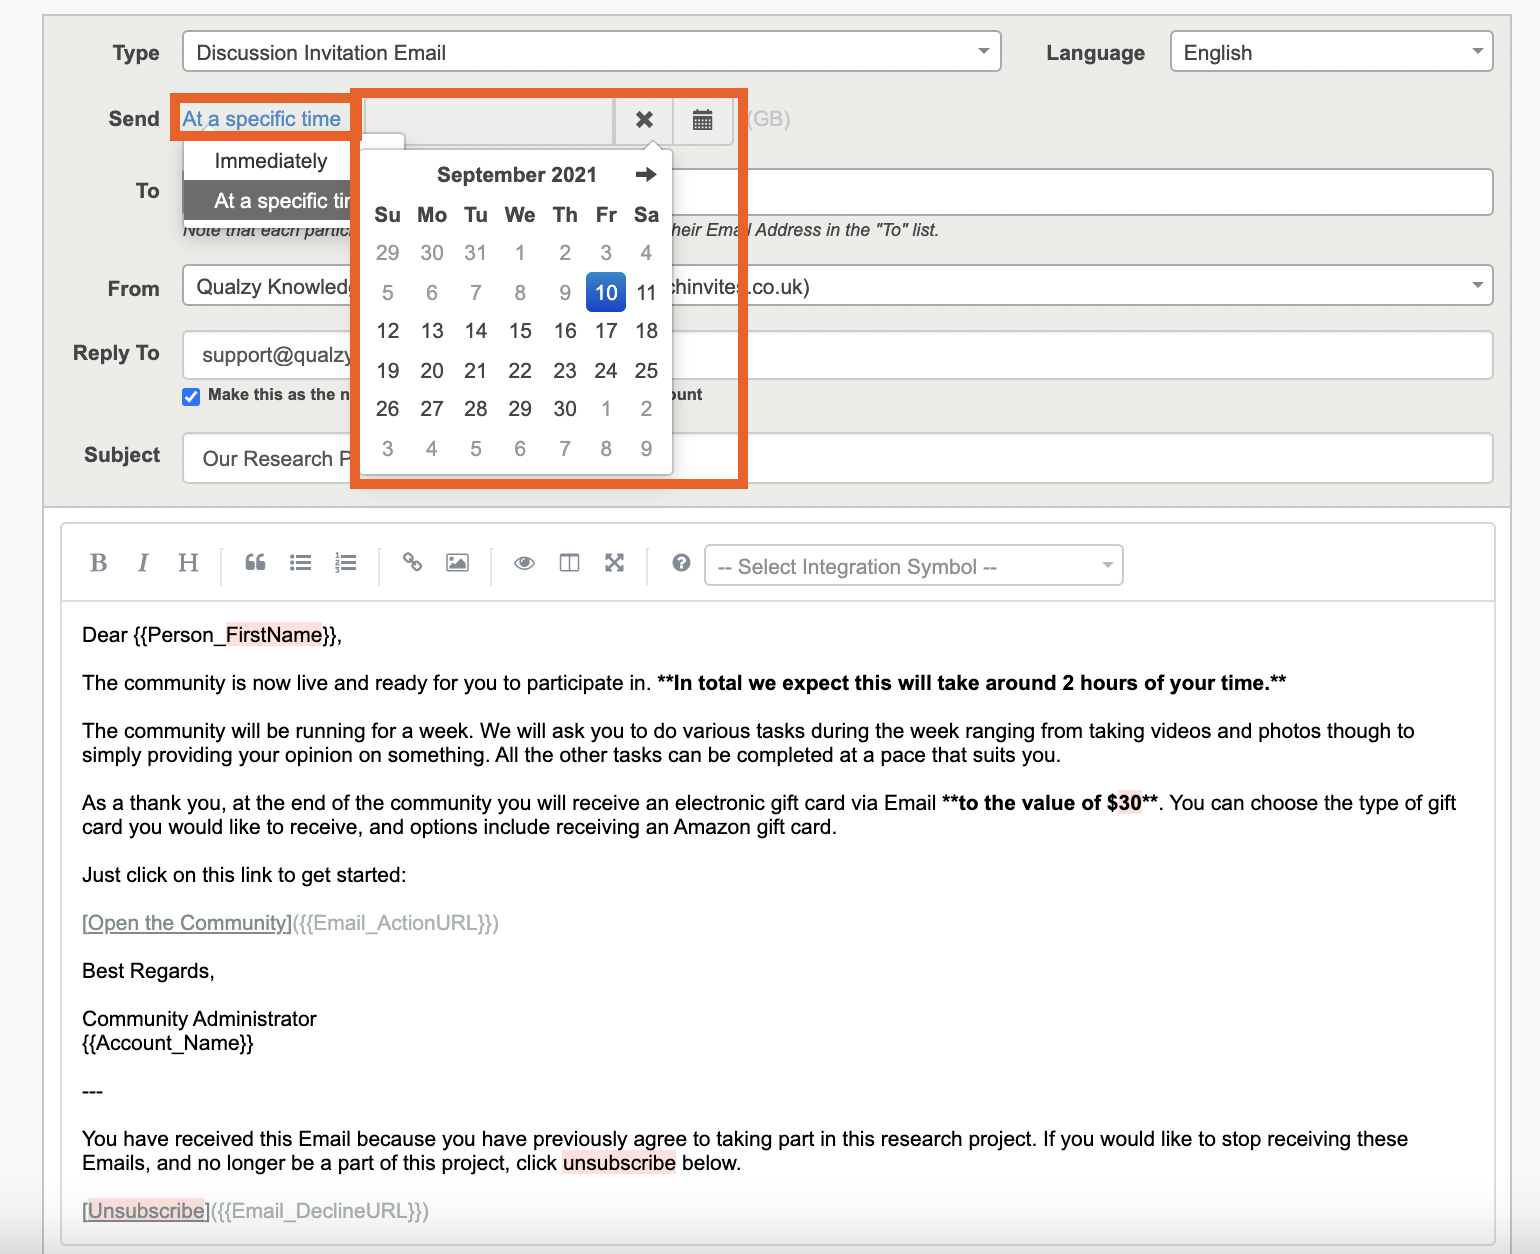Screen dimensions: 1540x1254
Task: Click the blockquote icon
Action: point(255,563)
